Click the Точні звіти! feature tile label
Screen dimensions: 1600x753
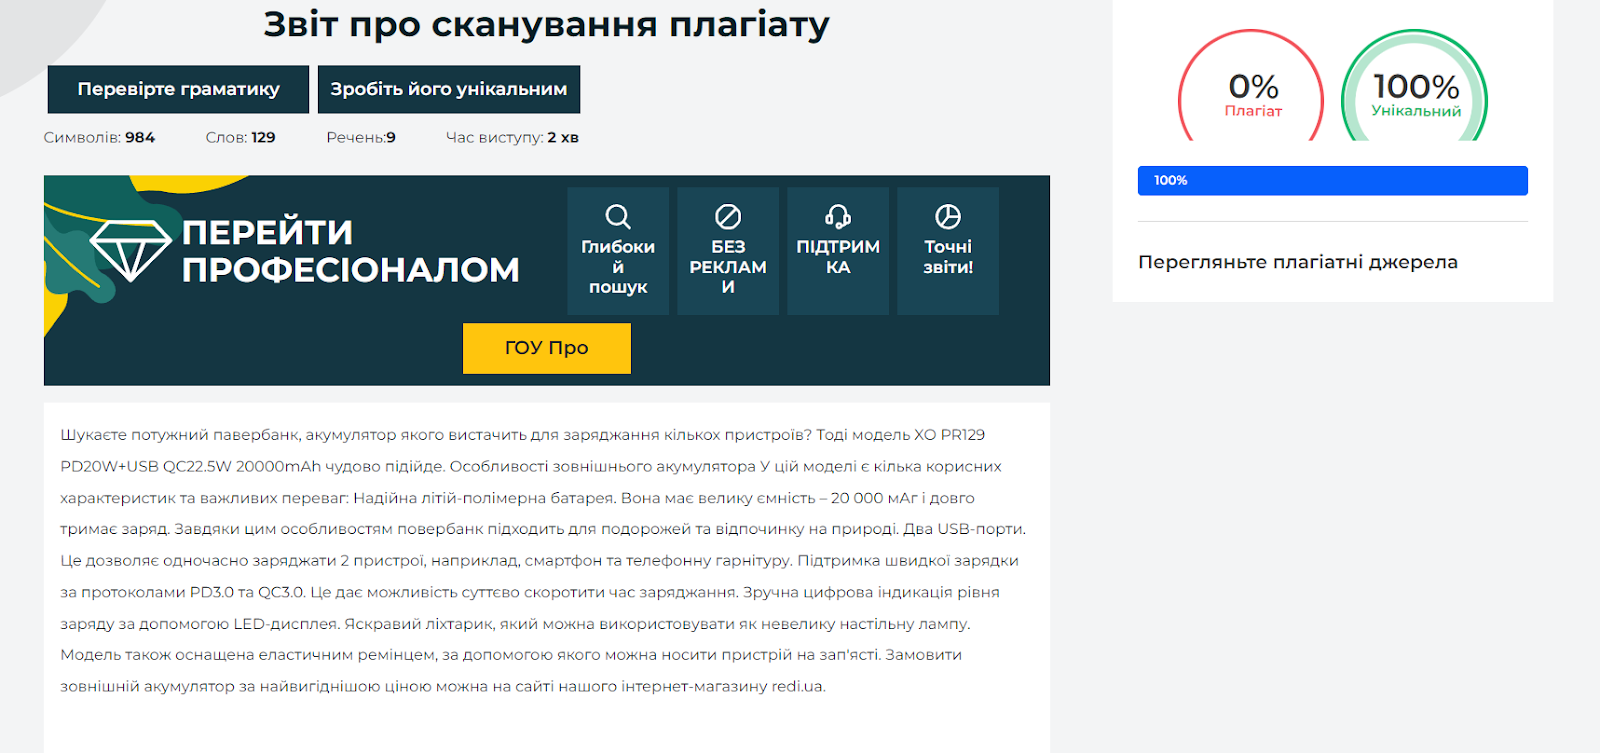(948, 257)
